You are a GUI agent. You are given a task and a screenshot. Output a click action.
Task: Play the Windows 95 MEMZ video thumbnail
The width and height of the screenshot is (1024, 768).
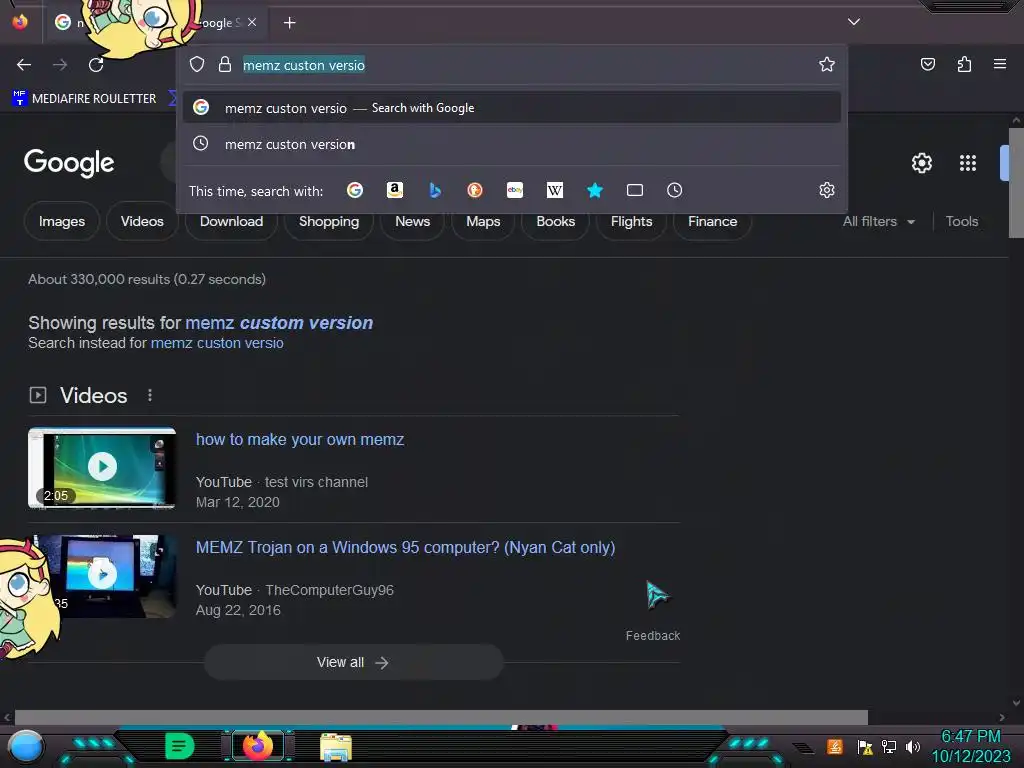tap(104, 576)
